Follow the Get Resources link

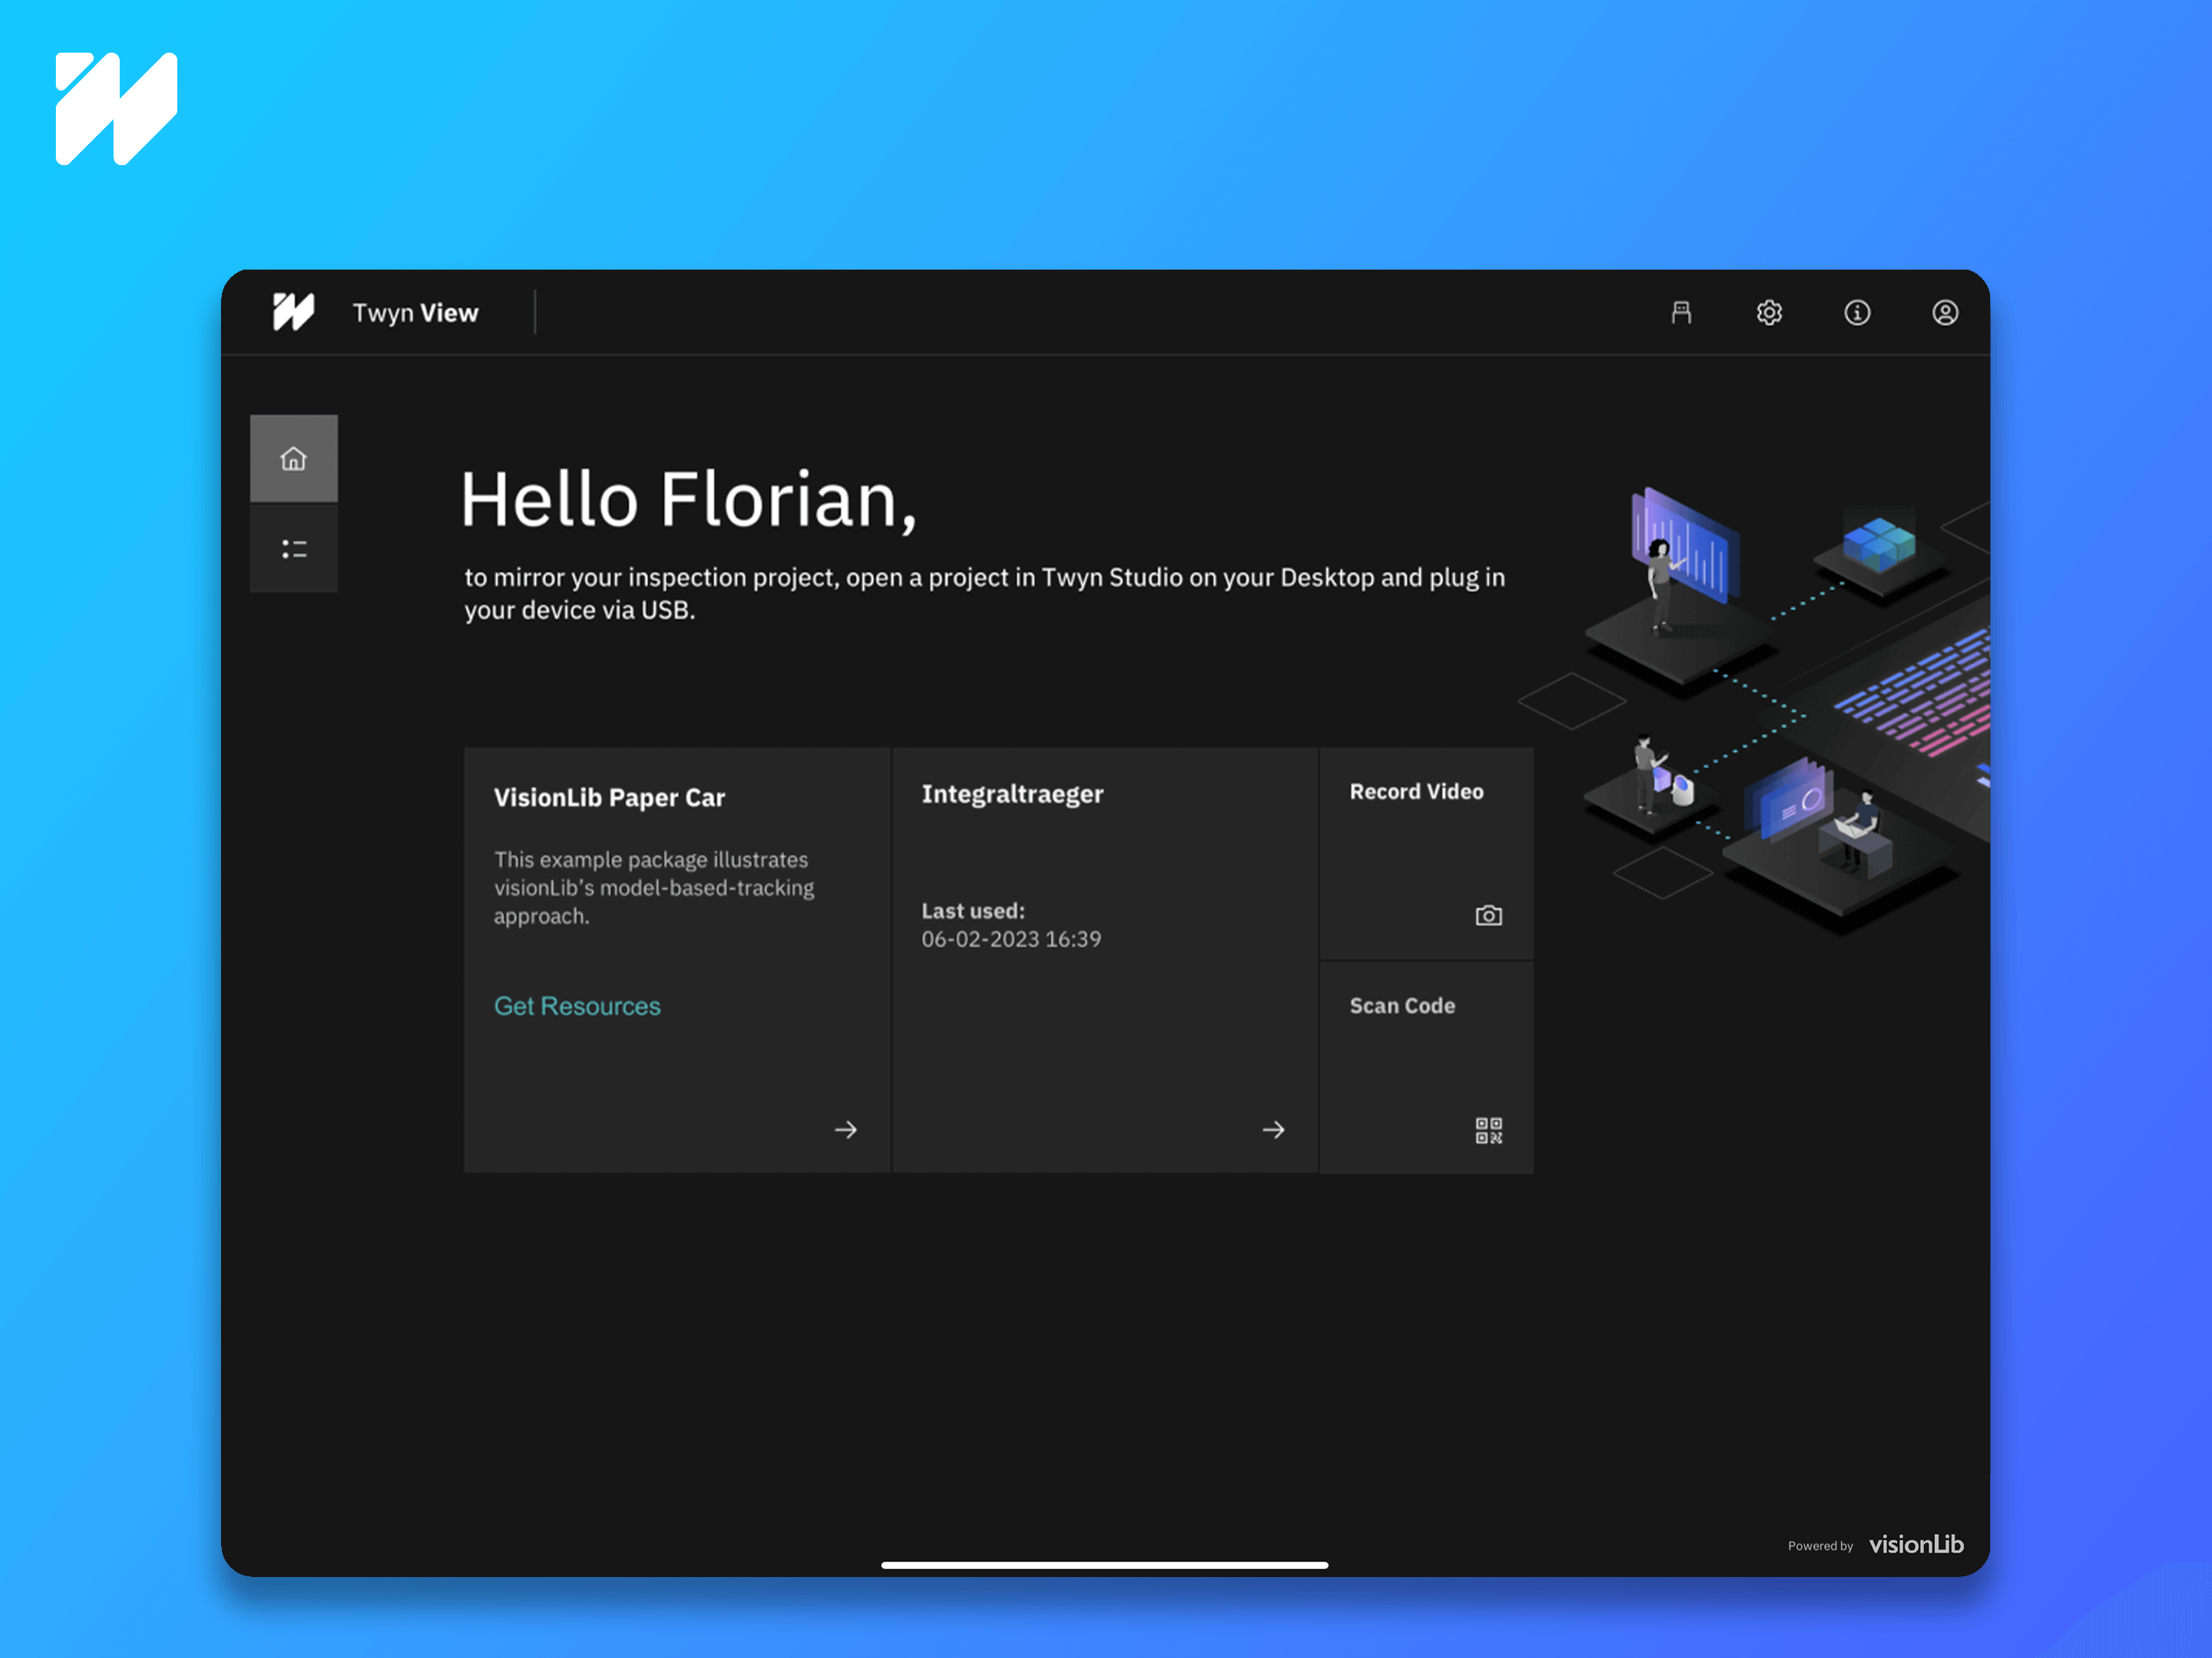tap(577, 1006)
